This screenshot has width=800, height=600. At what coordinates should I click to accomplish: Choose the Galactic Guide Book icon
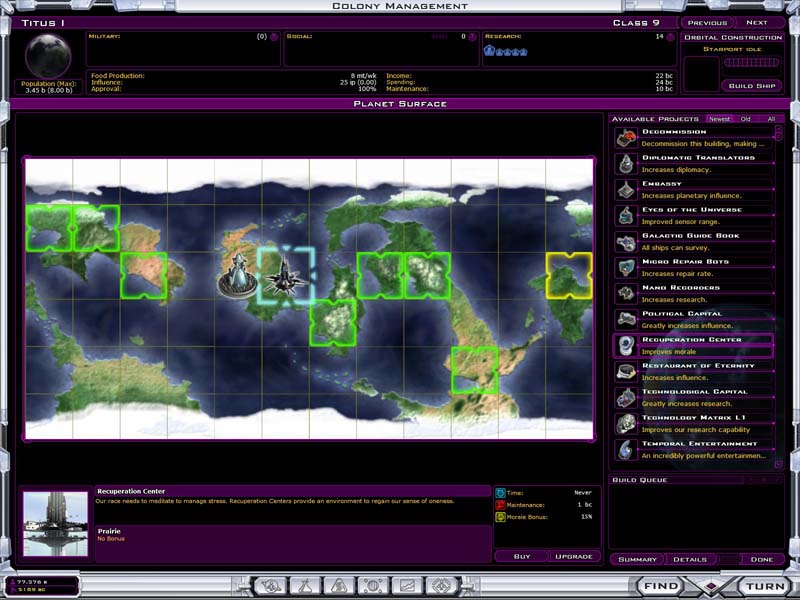[x=626, y=242]
